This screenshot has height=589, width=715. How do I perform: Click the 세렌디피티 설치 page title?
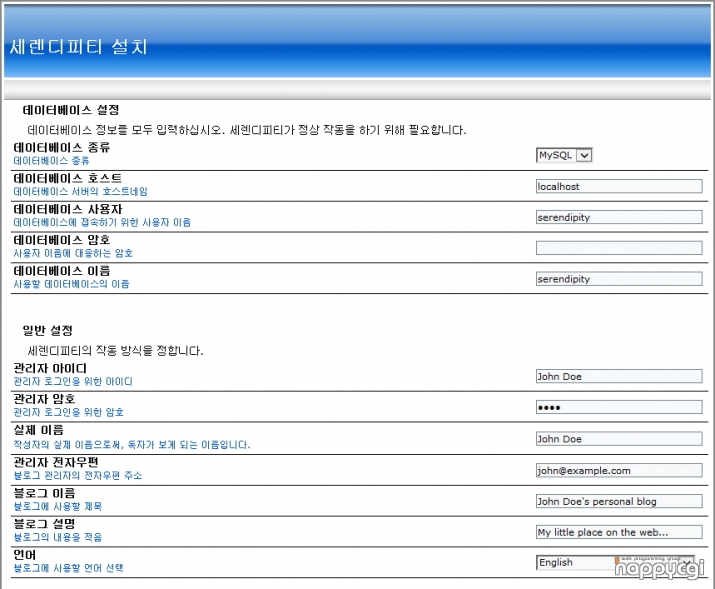pyautogui.click(x=78, y=47)
